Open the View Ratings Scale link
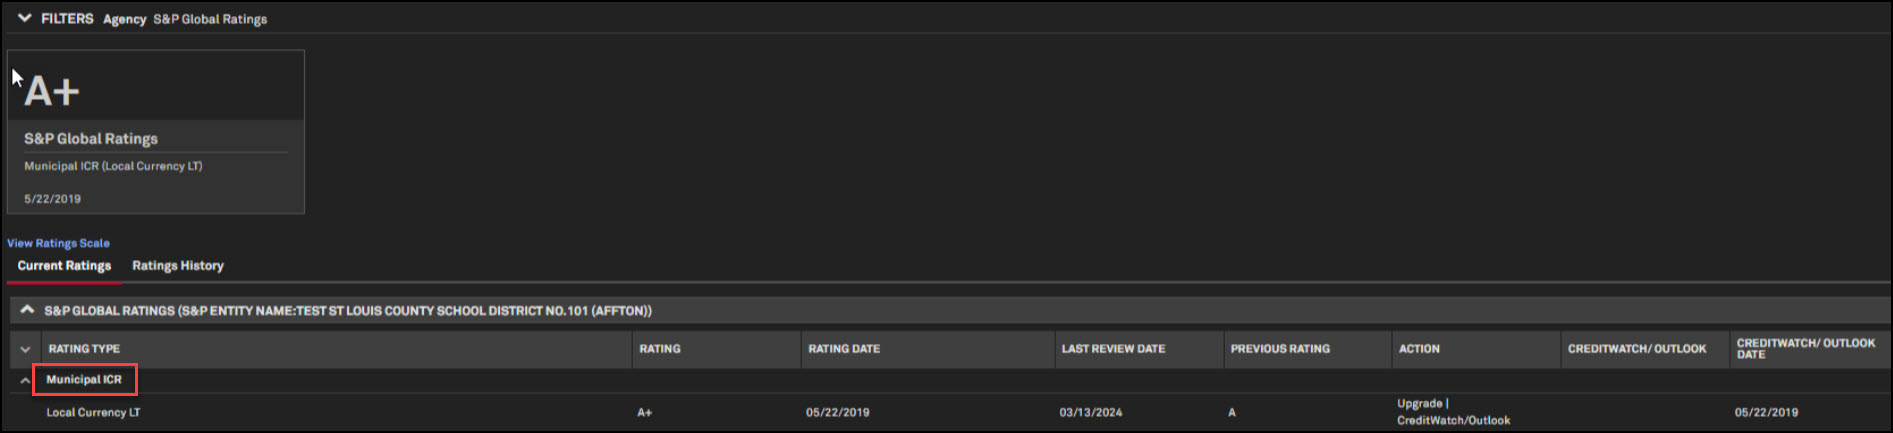The height and width of the screenshot is (433, 1893). click(x=58, y=243)
